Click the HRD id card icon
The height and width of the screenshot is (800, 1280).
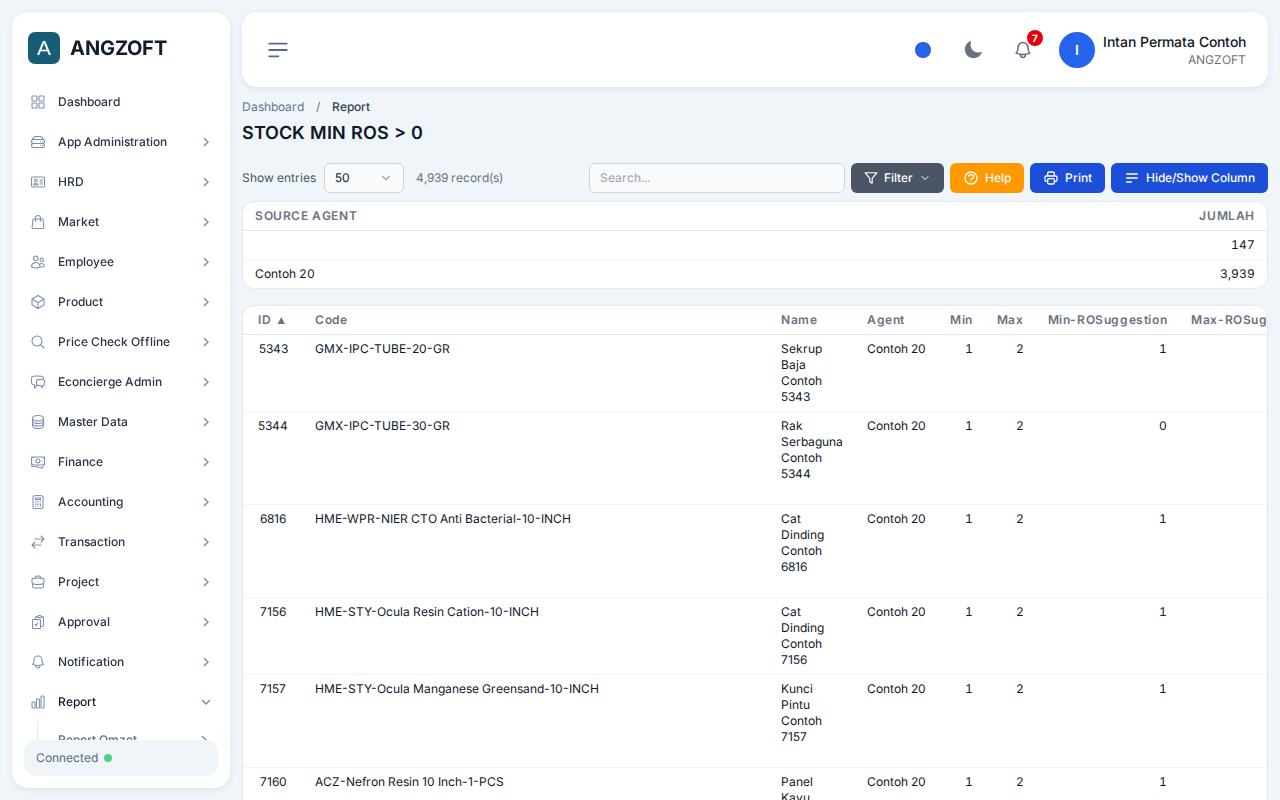coord(38,182)
